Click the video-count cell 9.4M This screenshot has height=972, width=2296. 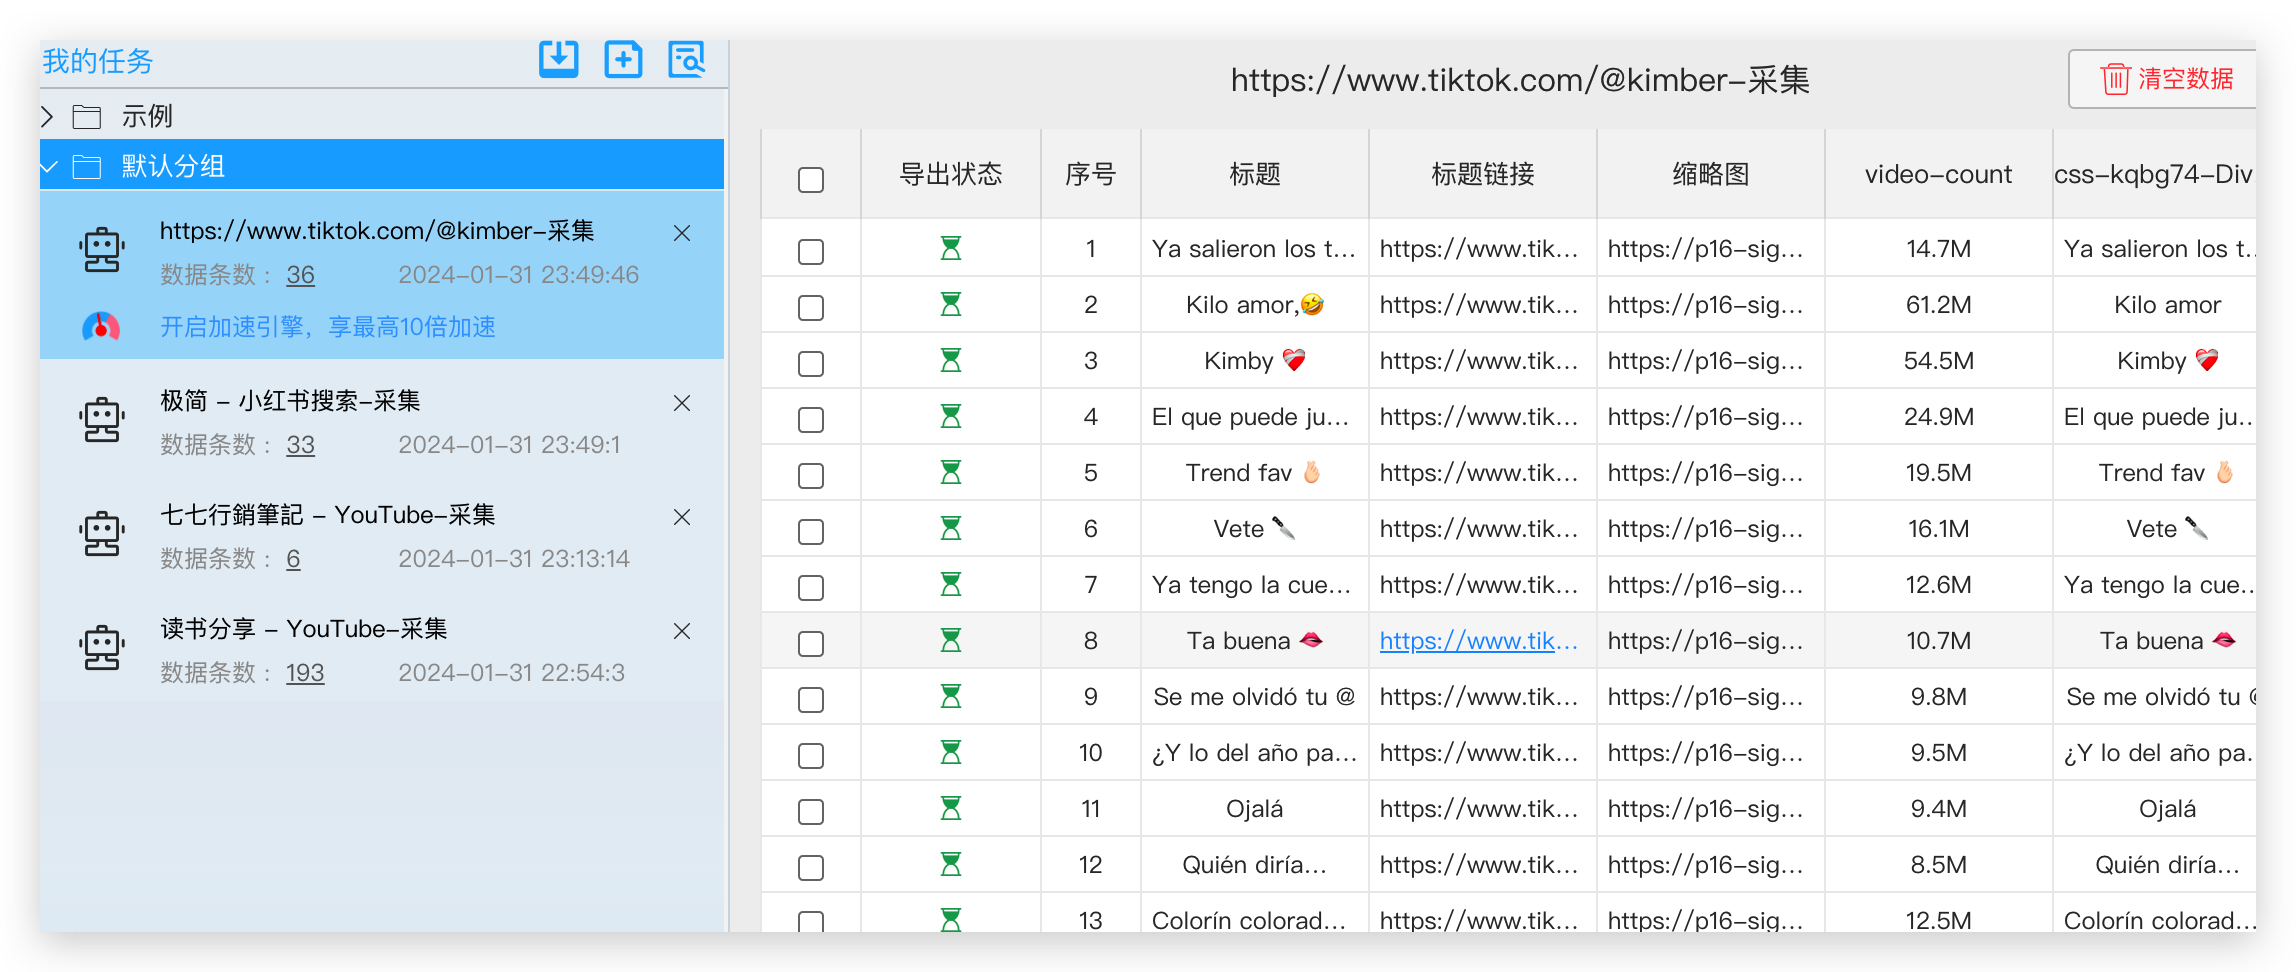1938,809
